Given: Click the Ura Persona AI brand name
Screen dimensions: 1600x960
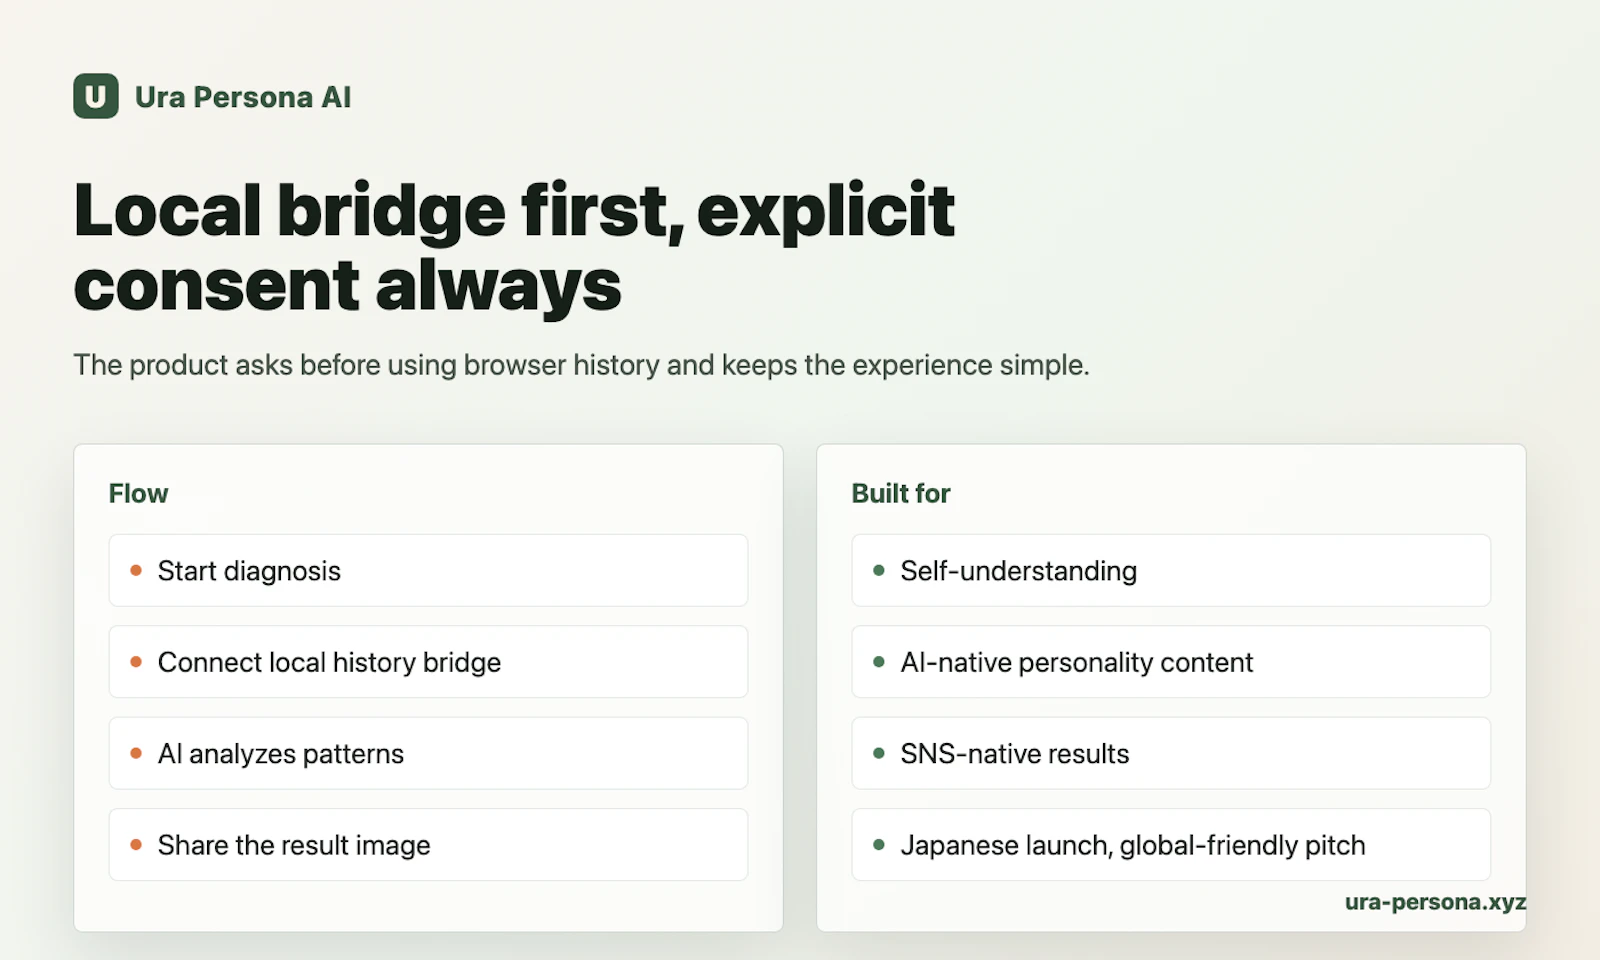Looking at the screenshot, I should 243,97.
